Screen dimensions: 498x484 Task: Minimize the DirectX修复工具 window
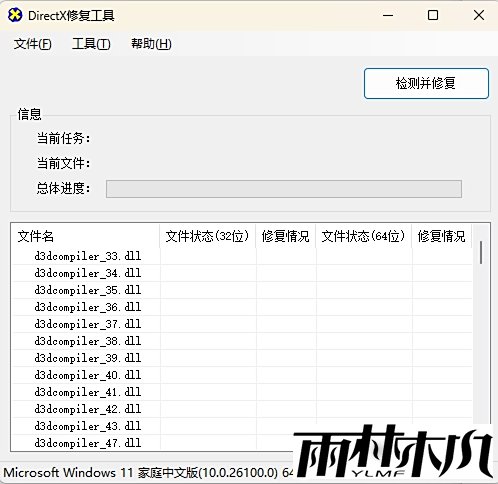click(x=388, y=15)
